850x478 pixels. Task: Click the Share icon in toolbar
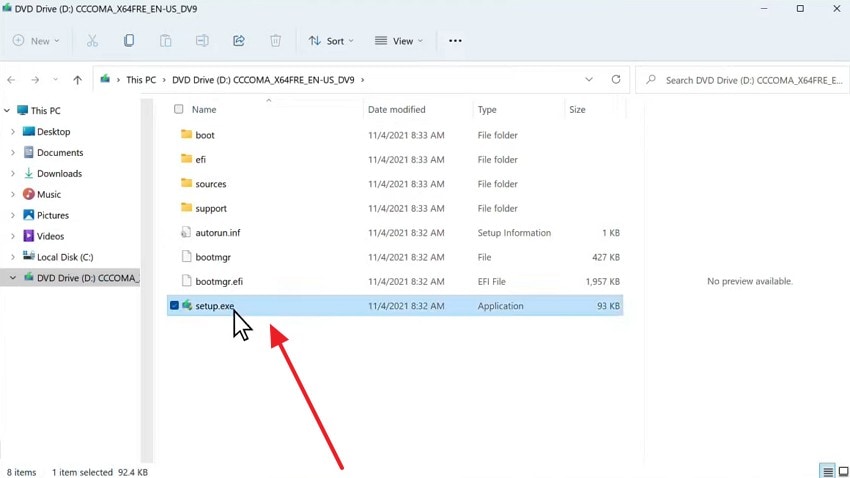coord(239,41)
